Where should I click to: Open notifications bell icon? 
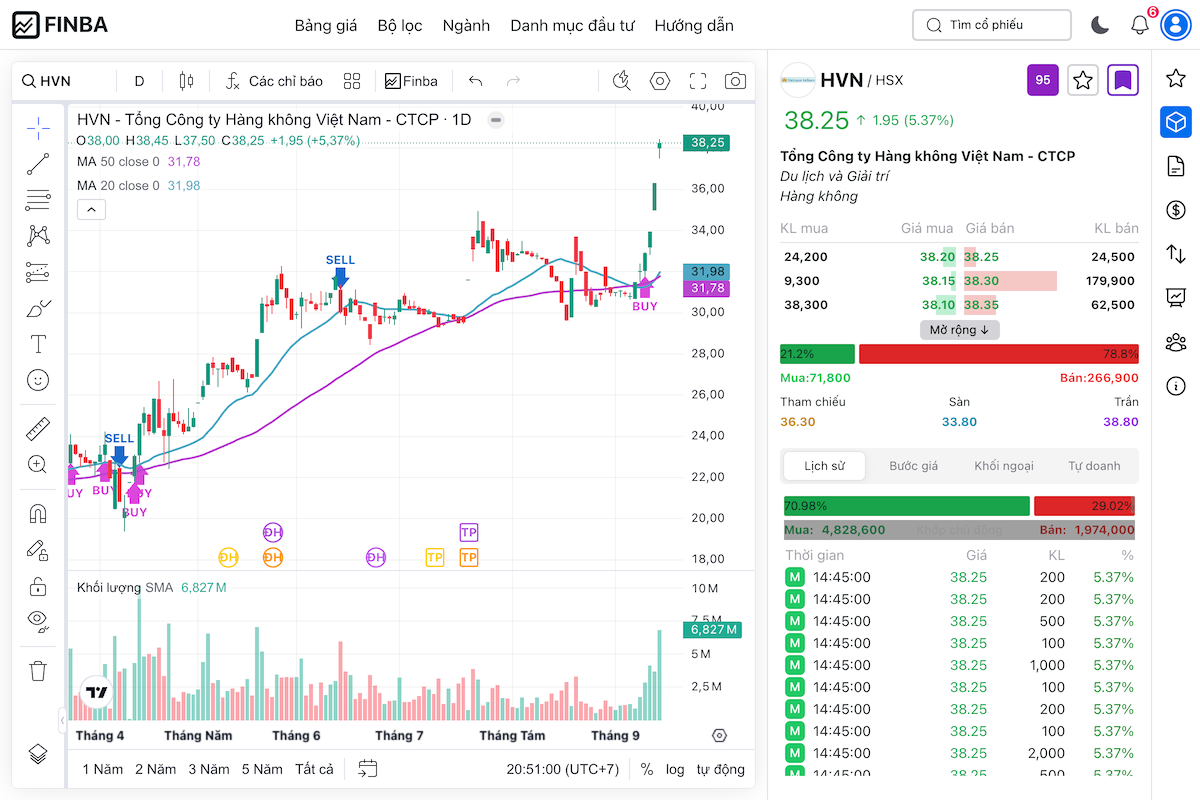pos(1139,25)
